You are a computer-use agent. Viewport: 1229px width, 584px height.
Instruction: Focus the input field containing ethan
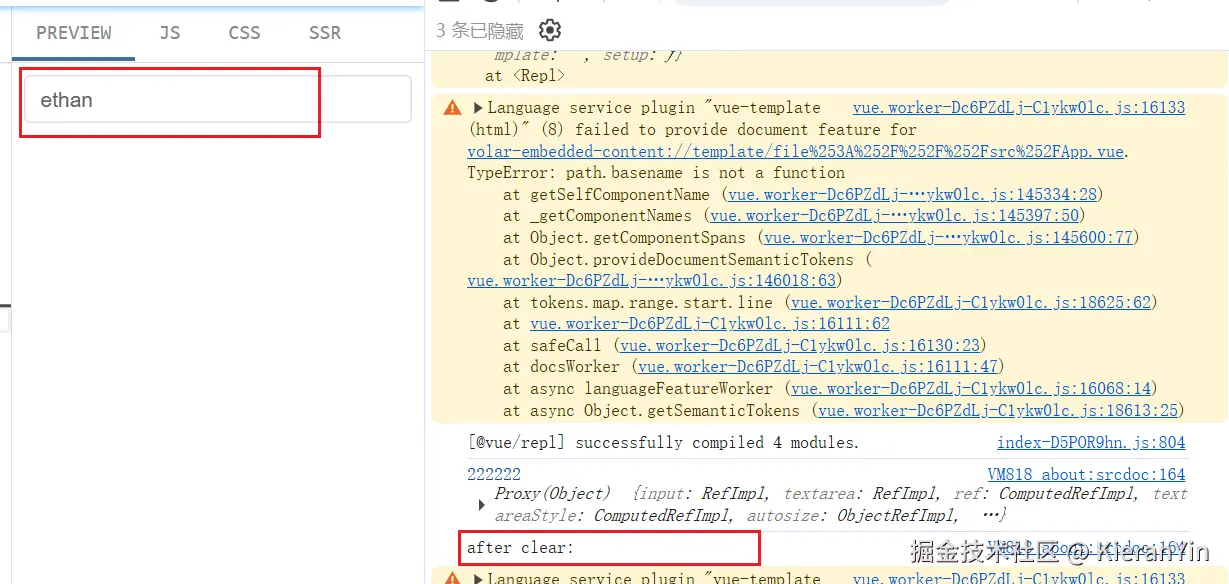pyautogui.click(x=218, y=100)
